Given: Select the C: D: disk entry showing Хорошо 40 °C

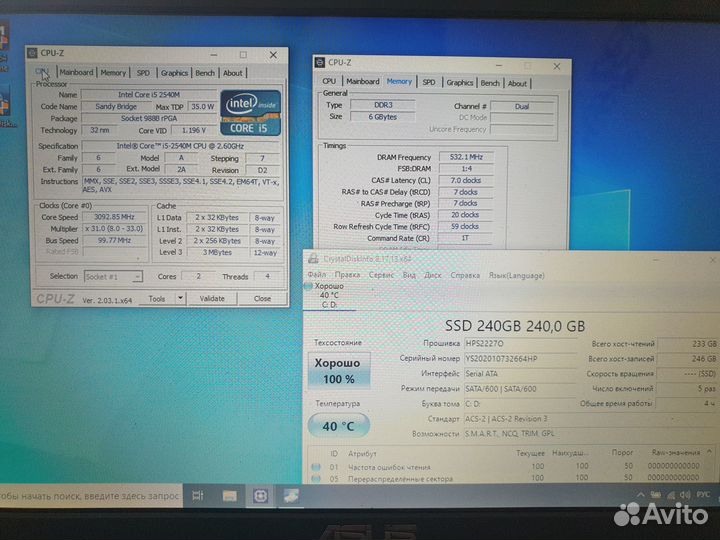Looking at the screenshot, I should pyautogui.click(x=329, y=295).
